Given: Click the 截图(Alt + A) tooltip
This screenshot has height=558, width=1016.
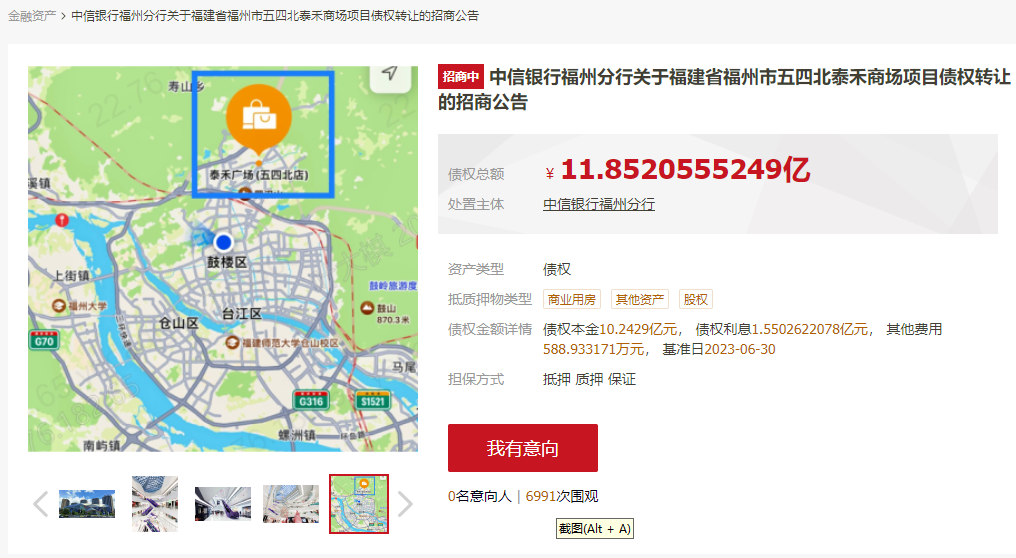Looking at the screenshot, I should coord(595,529).
